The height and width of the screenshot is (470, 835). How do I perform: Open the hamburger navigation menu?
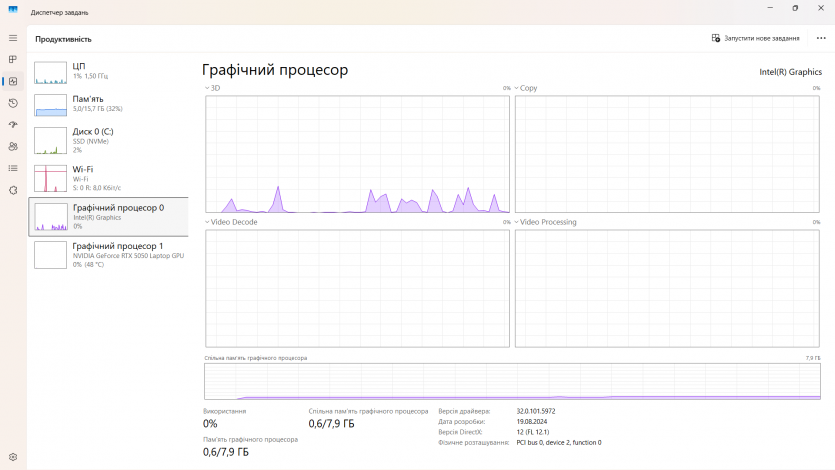(13, 38)
